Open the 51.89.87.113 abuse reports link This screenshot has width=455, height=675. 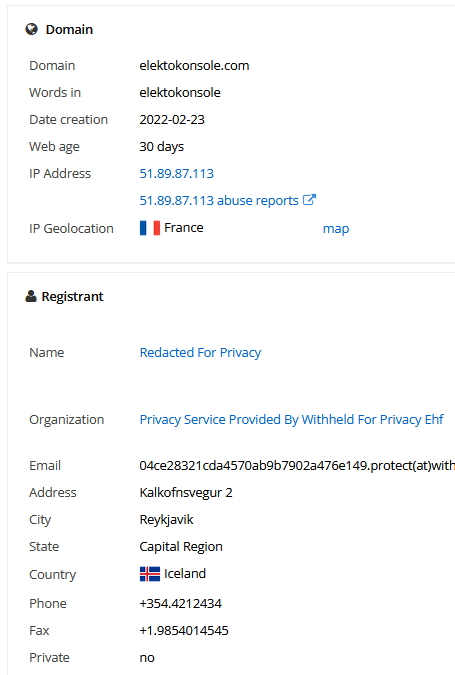pyautogui.click(x=219, y=201)
